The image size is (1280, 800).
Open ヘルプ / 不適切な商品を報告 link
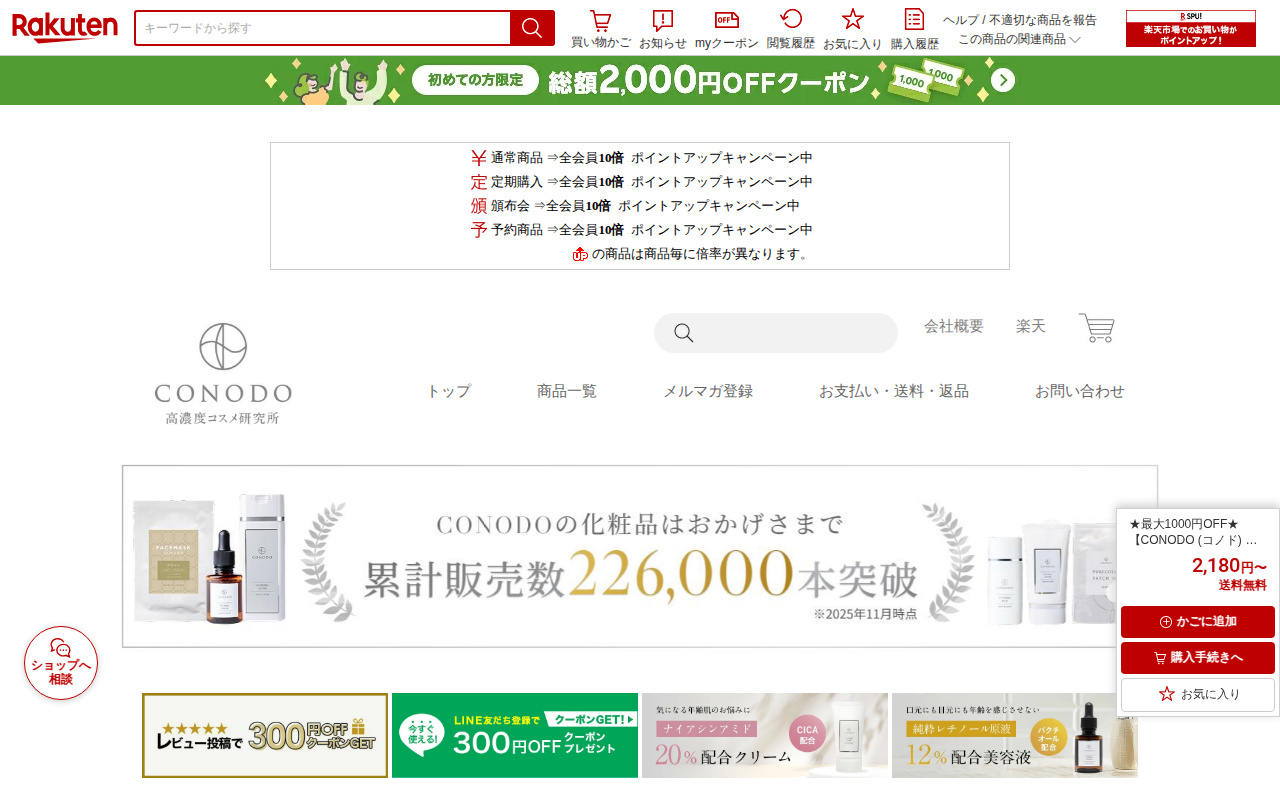(x=1020, y=20)
